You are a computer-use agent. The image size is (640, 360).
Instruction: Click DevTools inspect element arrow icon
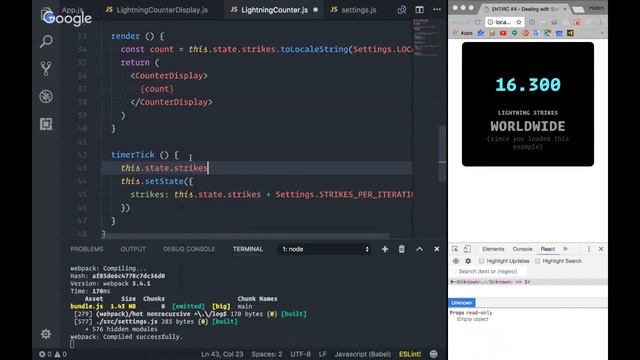(455, 249)
